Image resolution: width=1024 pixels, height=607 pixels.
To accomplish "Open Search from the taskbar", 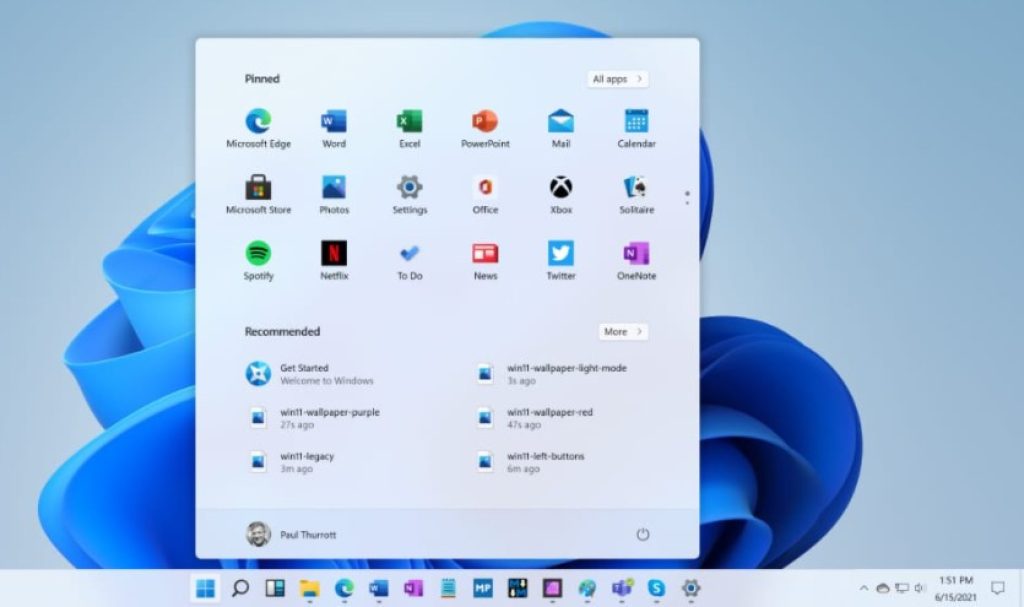I will pyautogui.click(x=240, y=589).
